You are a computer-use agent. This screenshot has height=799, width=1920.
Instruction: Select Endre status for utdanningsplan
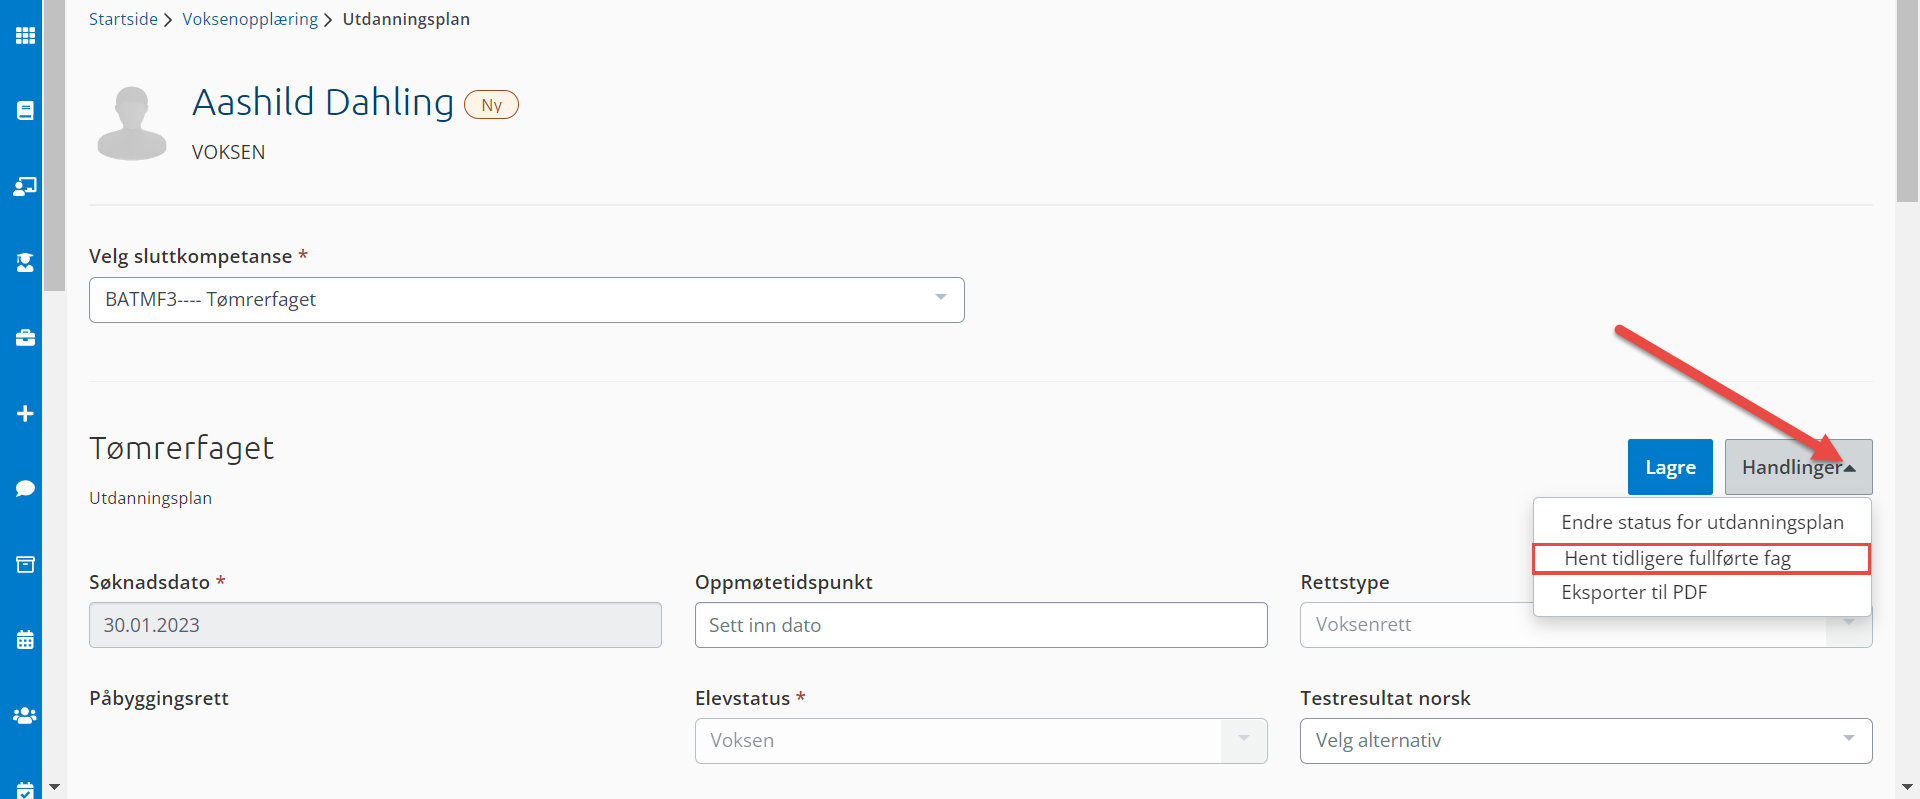pos(1702,522)
